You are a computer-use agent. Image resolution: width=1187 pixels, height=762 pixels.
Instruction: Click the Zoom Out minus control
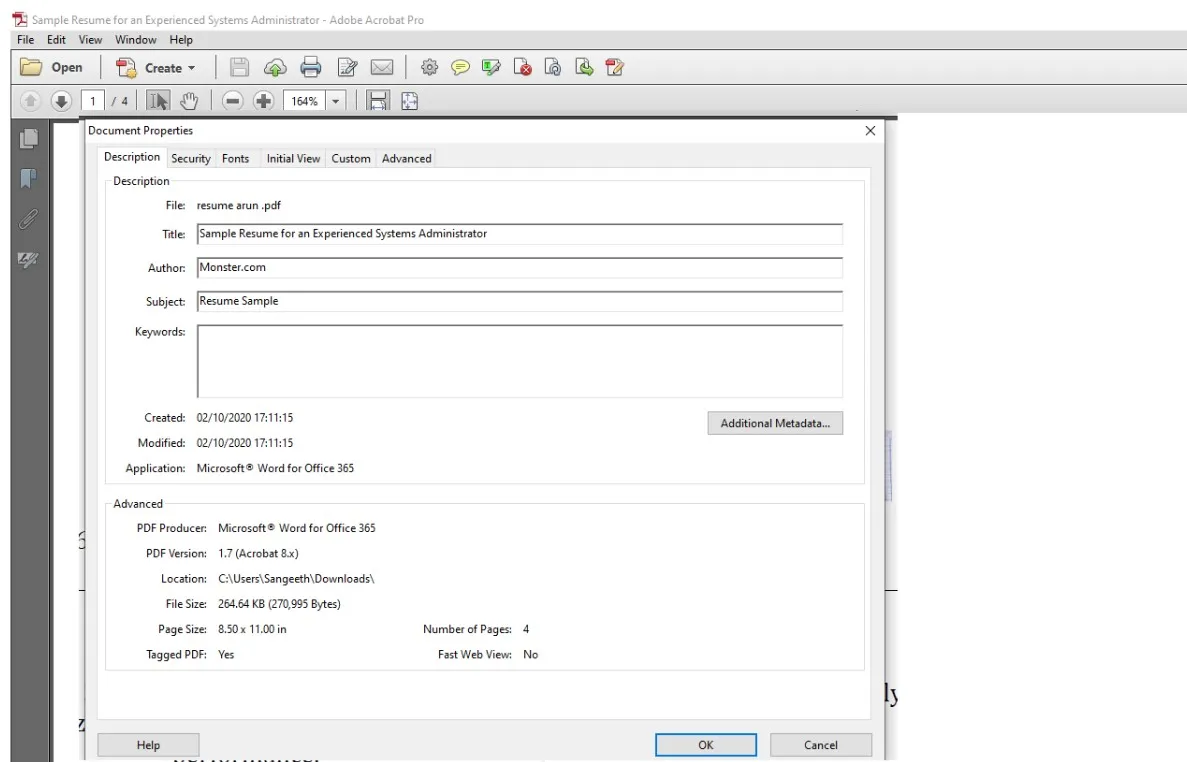coord(231,100)
